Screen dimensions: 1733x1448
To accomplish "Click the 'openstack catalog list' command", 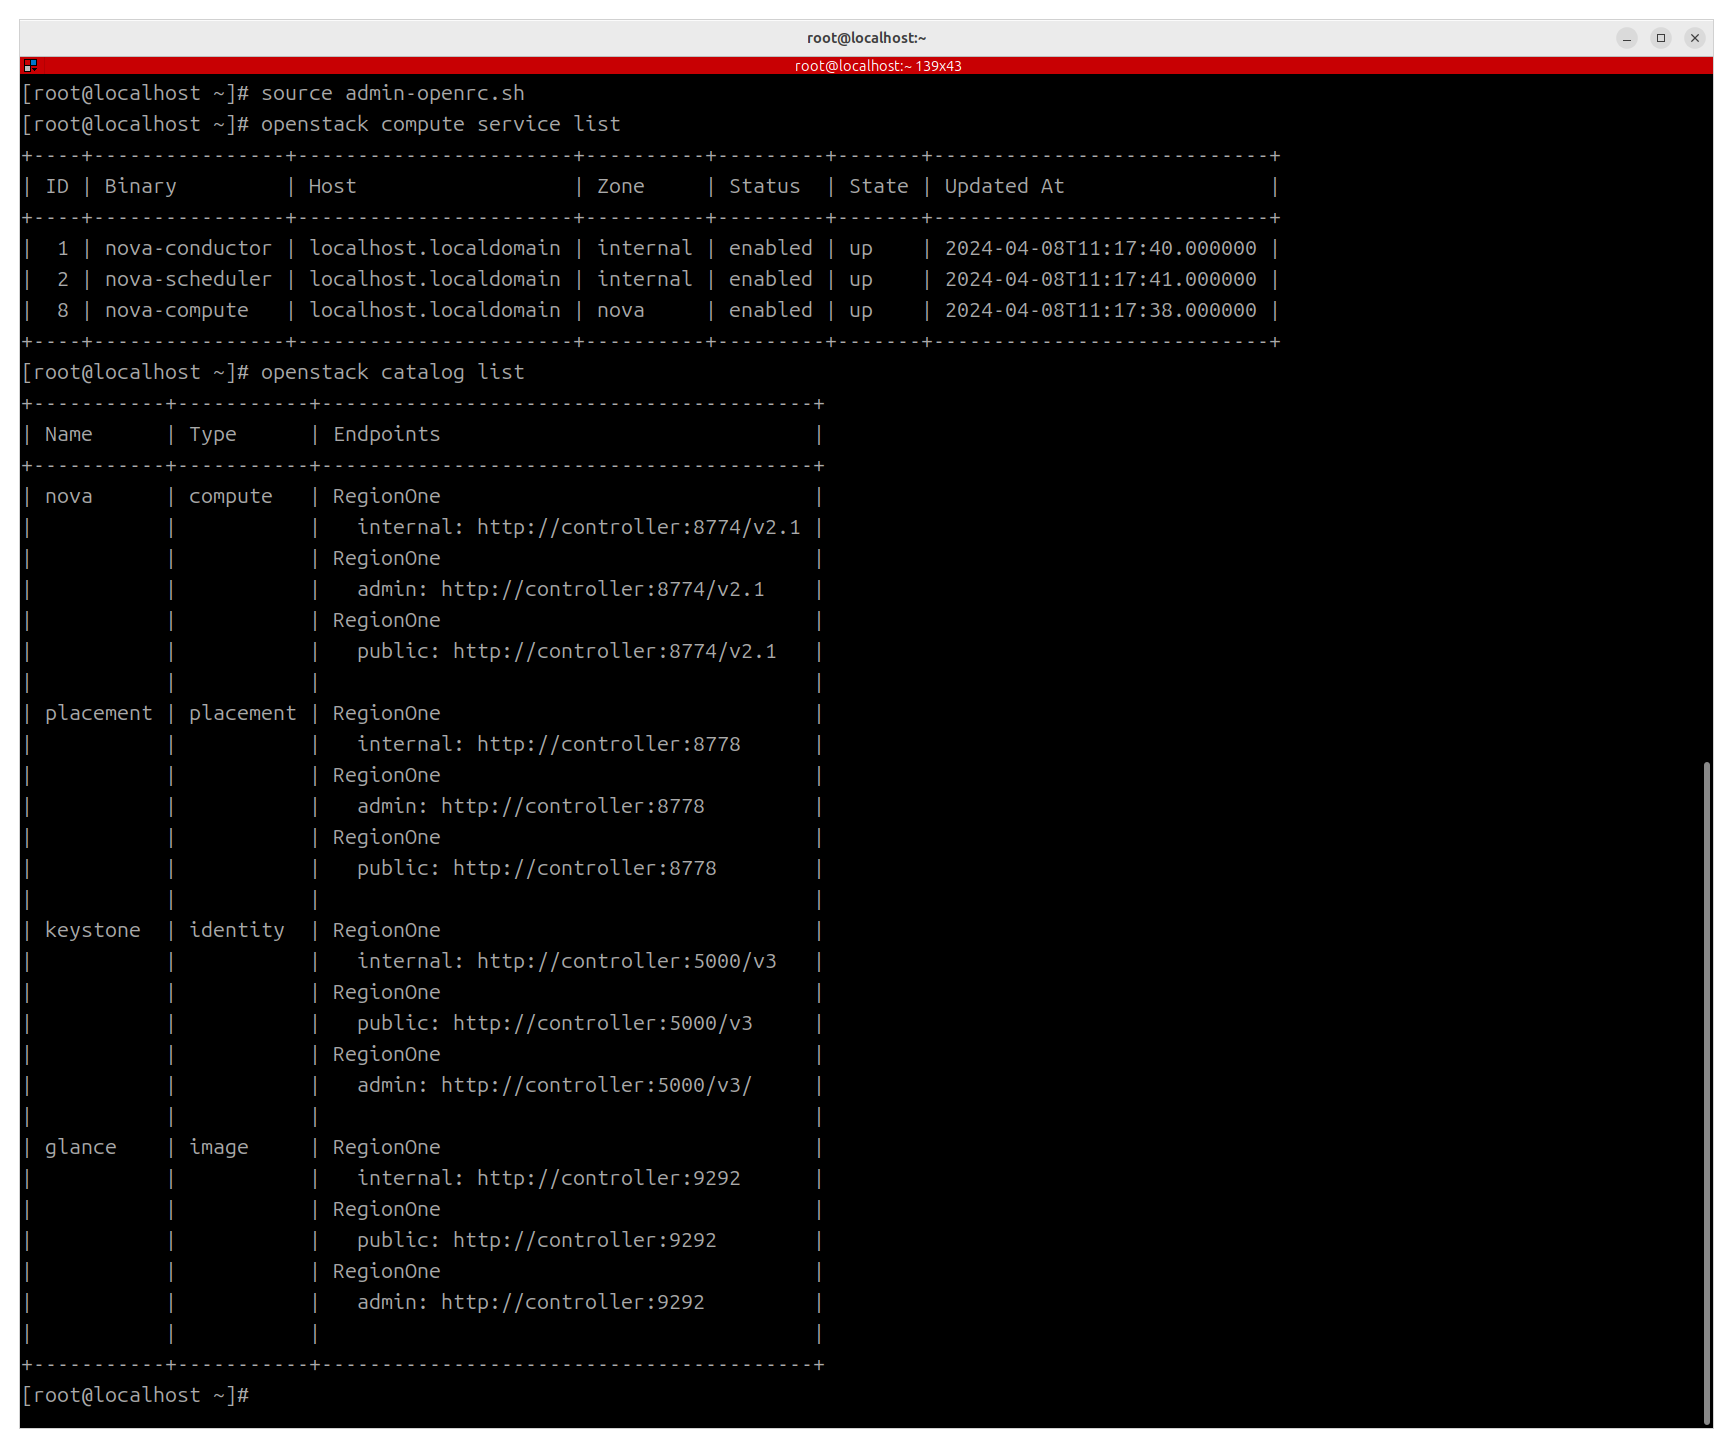I will pyautogui.click(x=393, y=372).
